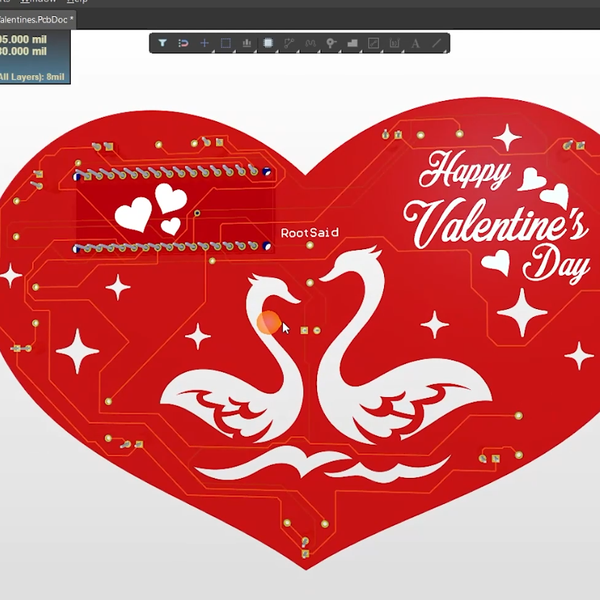Click the RootSaid silkscreen text

tap(310, 233)
